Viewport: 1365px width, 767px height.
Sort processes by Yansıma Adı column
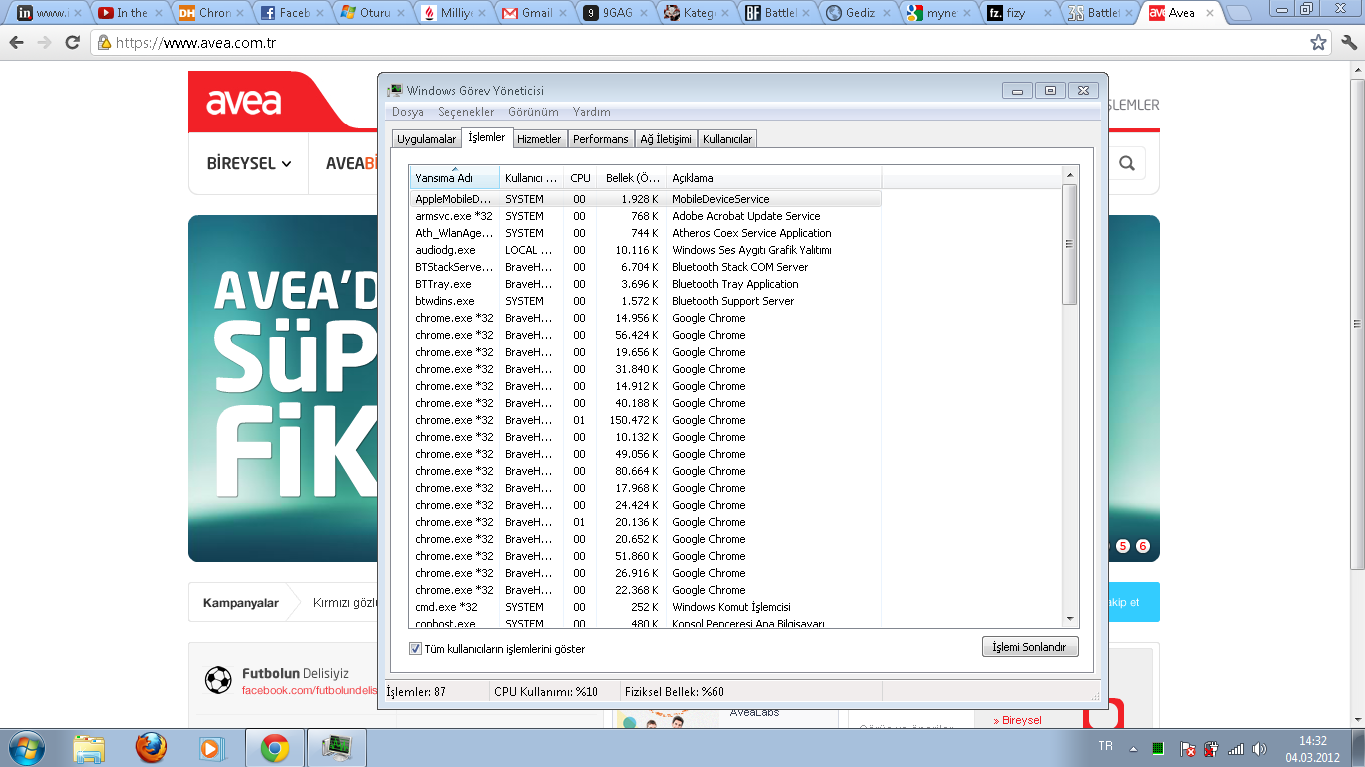tap(455, 178)
